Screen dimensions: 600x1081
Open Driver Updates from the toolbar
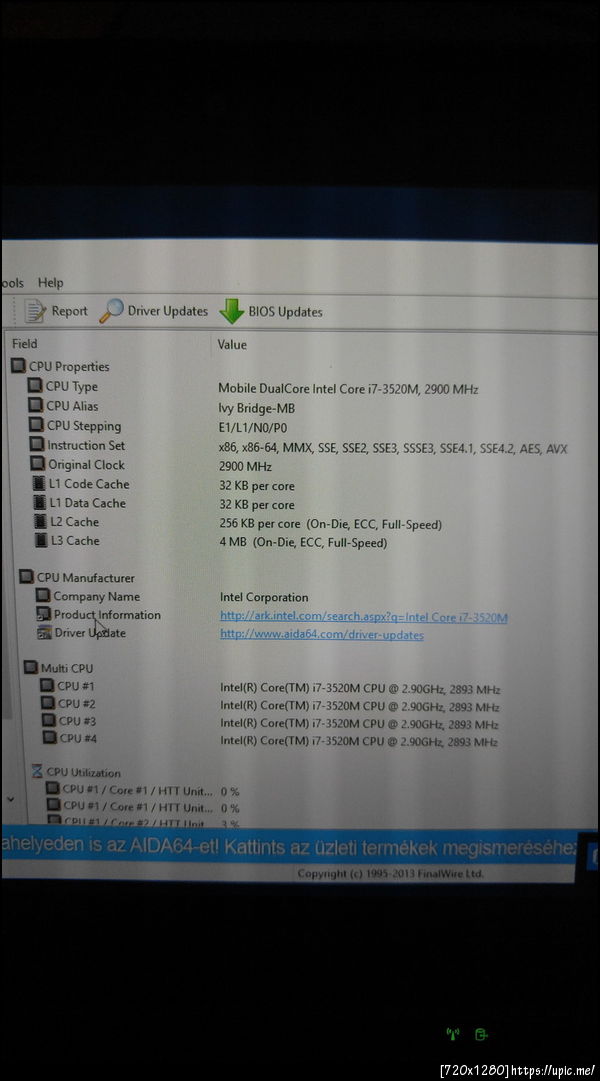[153, 311]
